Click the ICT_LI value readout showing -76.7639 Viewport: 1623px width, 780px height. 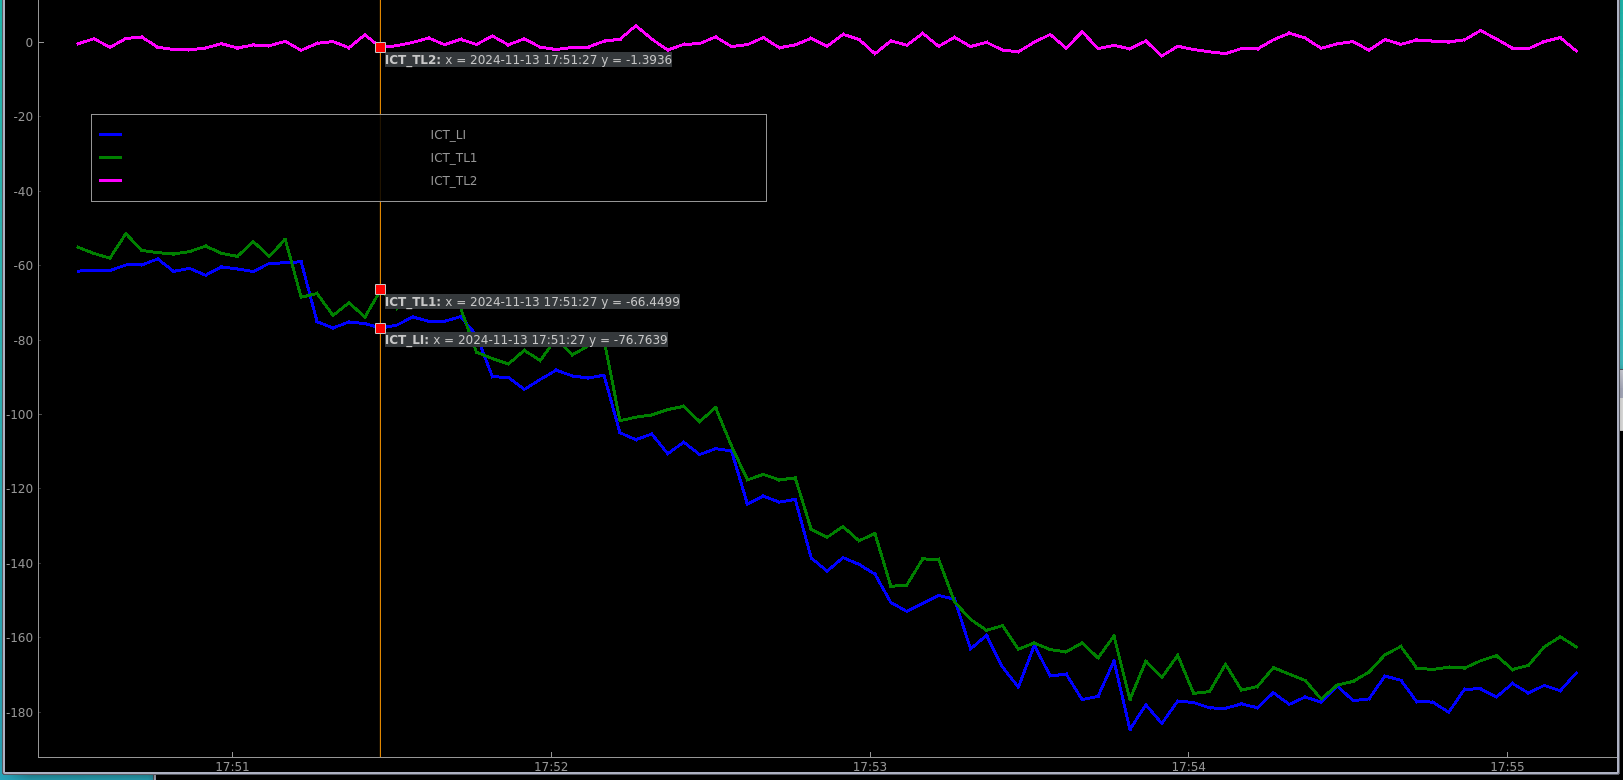pyautogui.click(x=526, y=340)
